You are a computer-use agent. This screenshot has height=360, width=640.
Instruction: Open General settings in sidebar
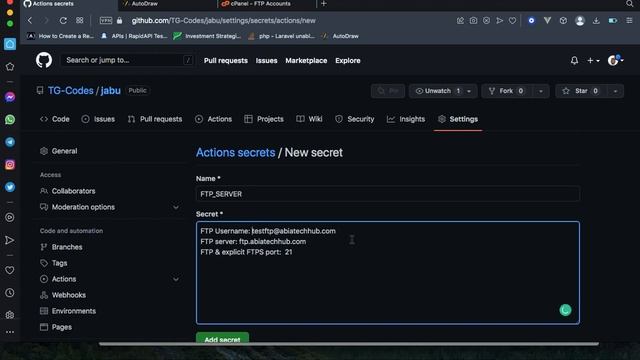tap(64, 151)
